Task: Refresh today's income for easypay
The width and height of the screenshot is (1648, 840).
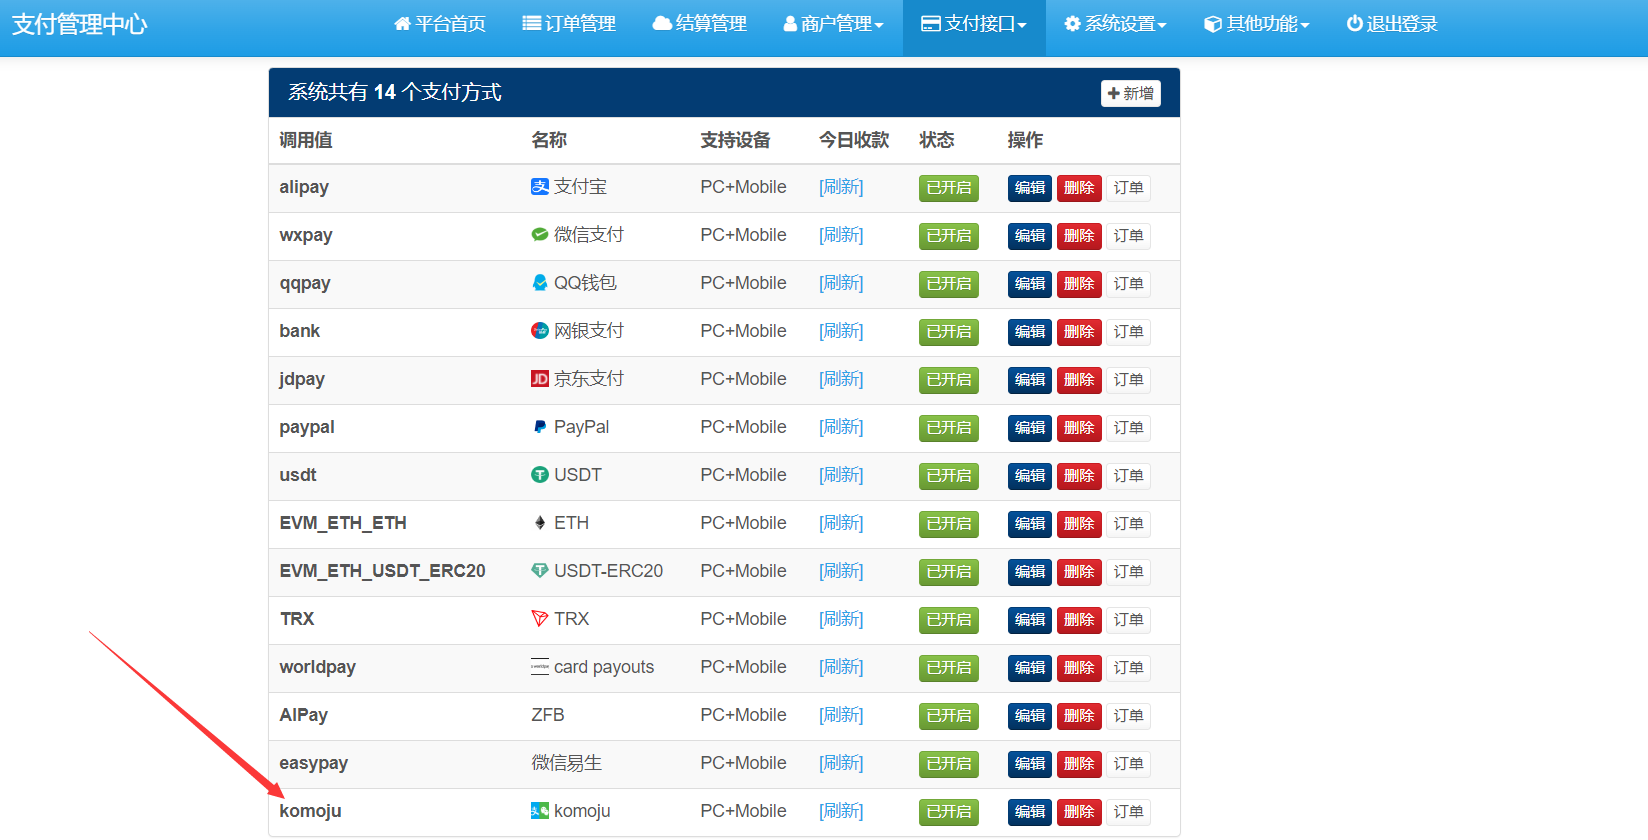Action: (841, 763)
